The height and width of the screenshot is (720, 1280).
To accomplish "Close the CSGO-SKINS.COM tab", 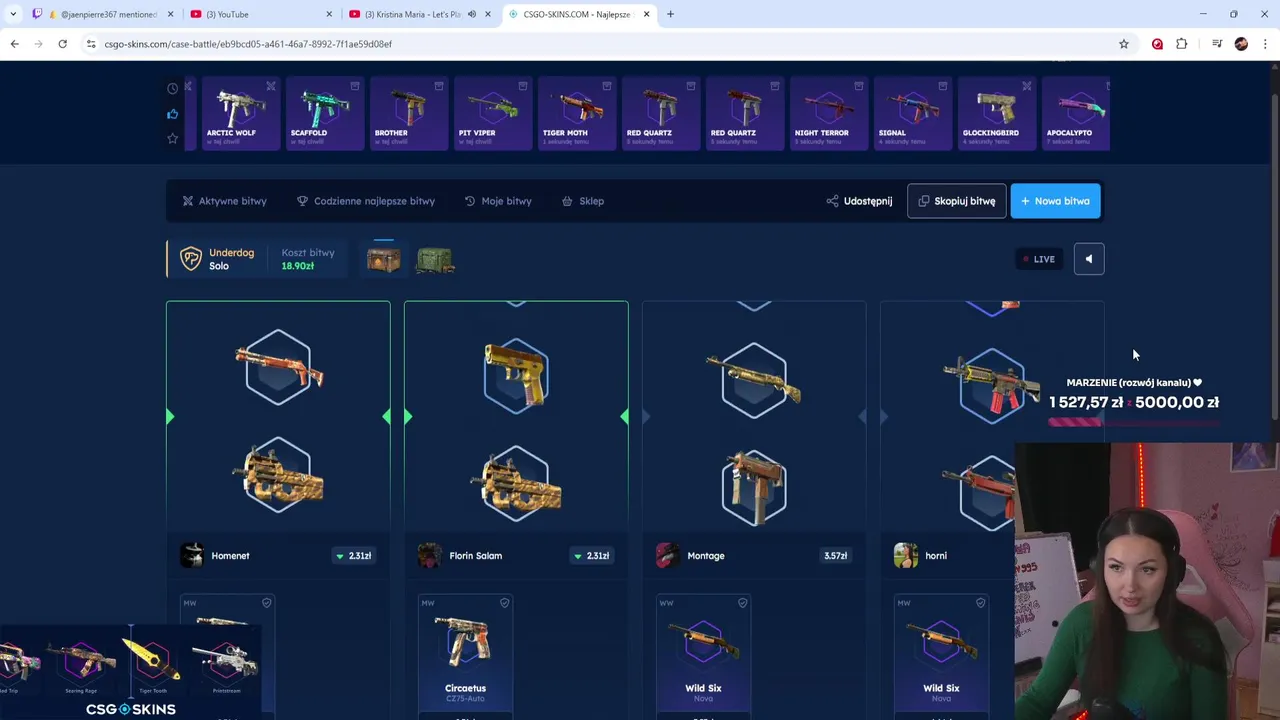I will (646, 14).
